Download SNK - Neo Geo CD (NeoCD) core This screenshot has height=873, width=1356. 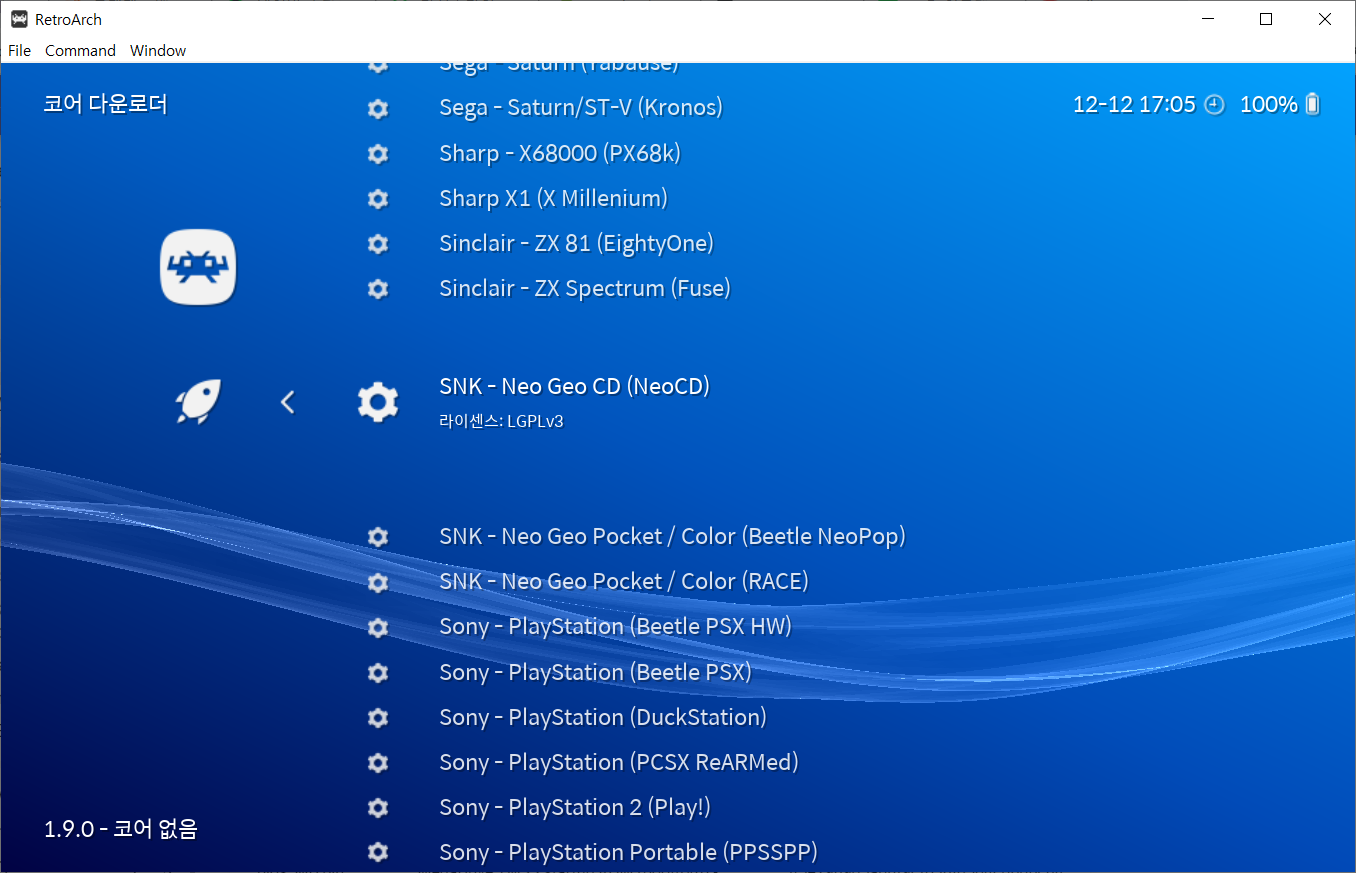[x=574, y=386]
